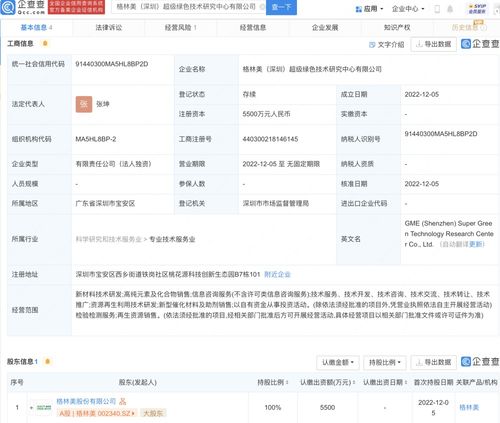Click the 大股东 tag
Screen dimensions: 500x423
click(153, 413)
